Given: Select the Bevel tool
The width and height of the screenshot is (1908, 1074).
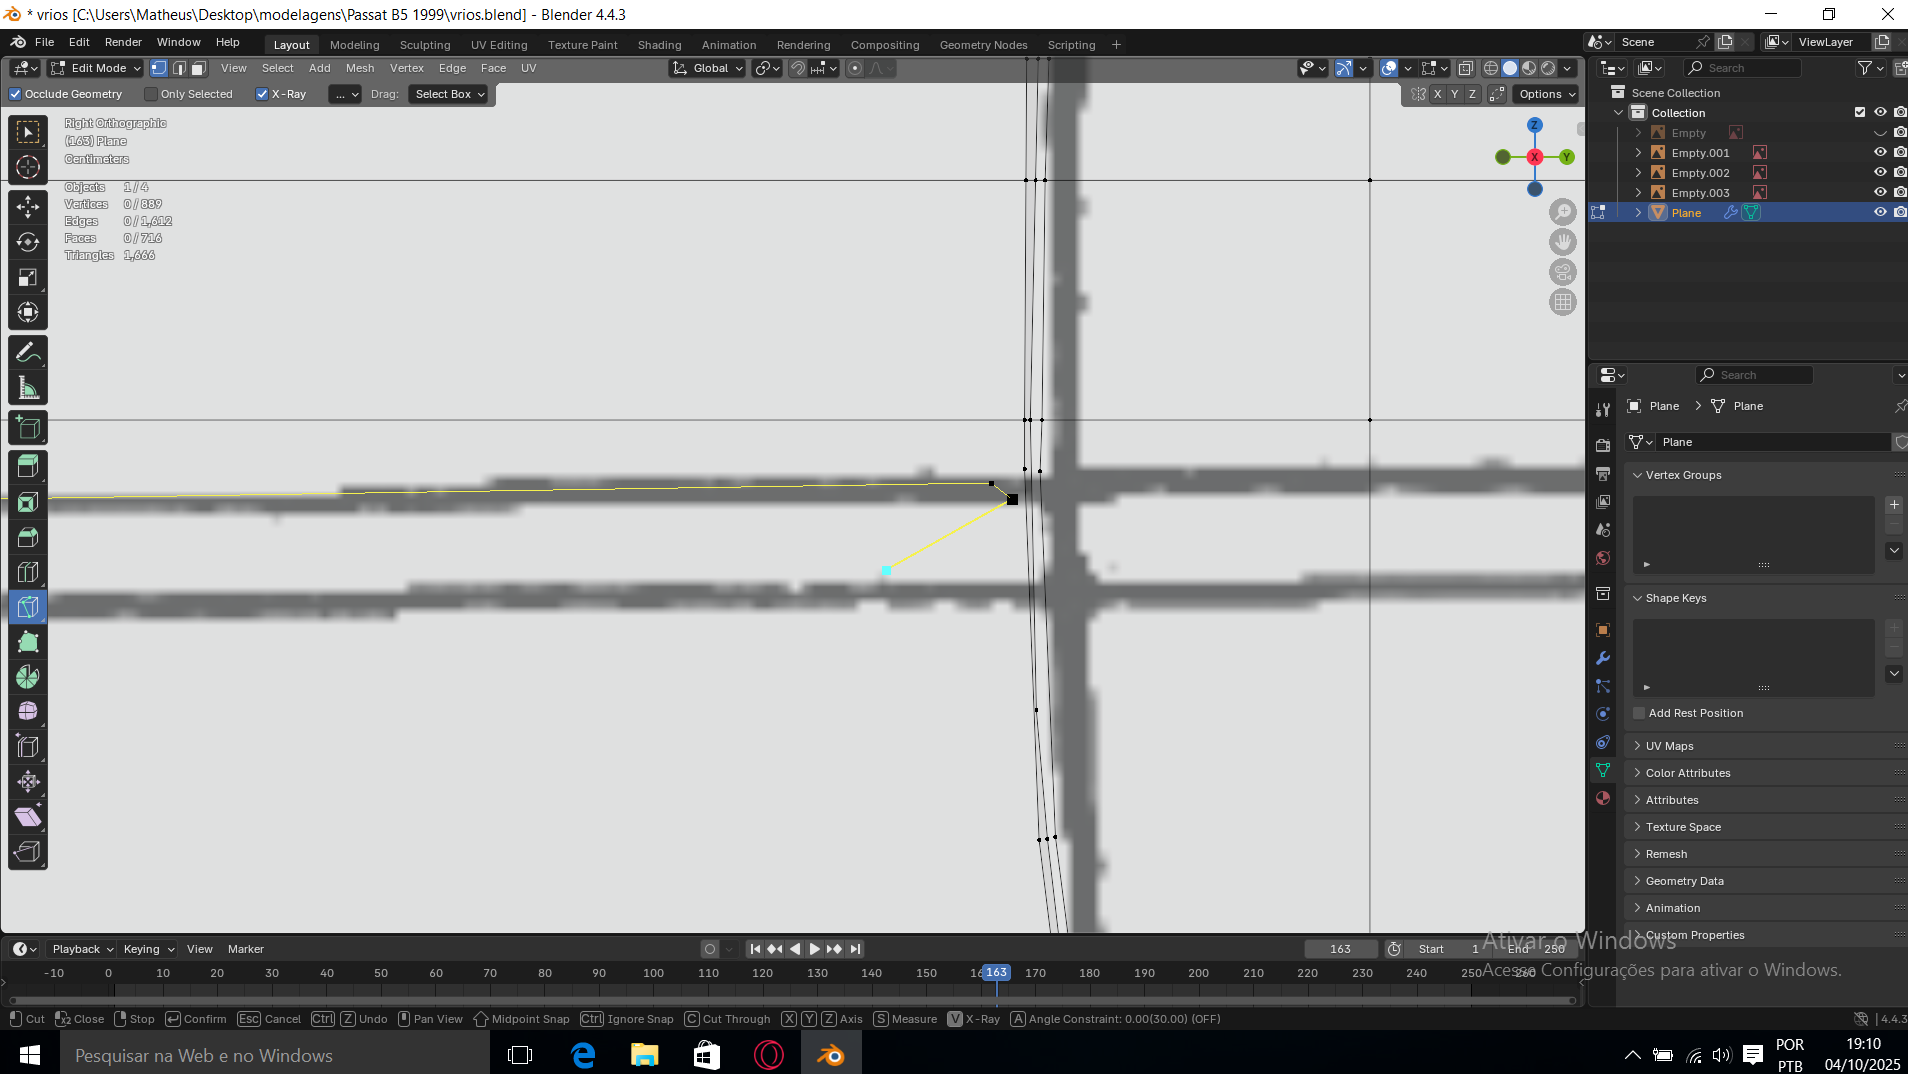Looking at the screenshot, I should tap(28, 537).
